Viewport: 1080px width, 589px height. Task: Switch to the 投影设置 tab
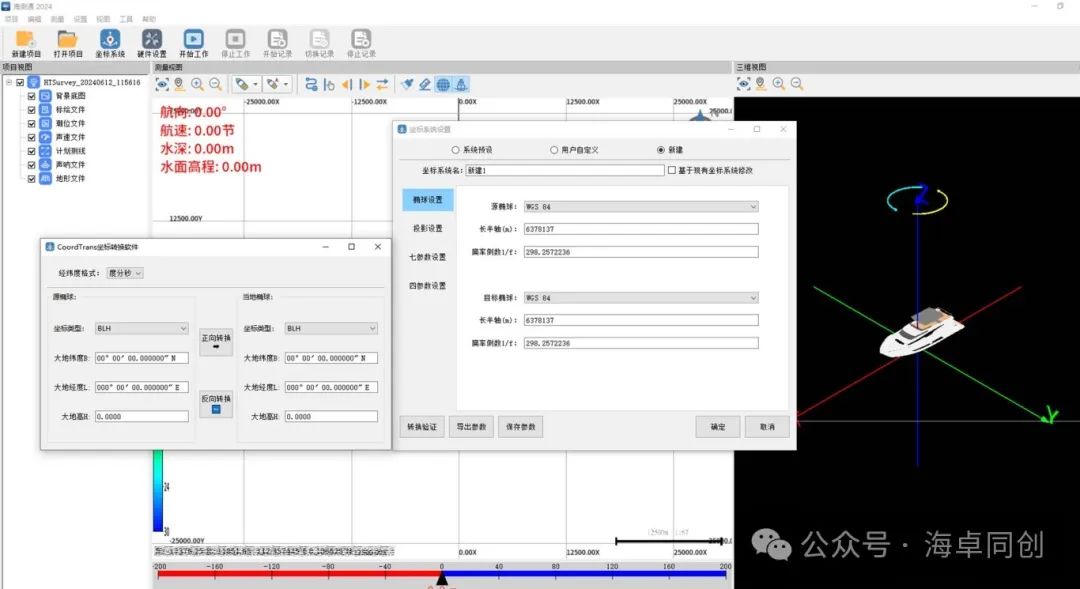point(427,228)
